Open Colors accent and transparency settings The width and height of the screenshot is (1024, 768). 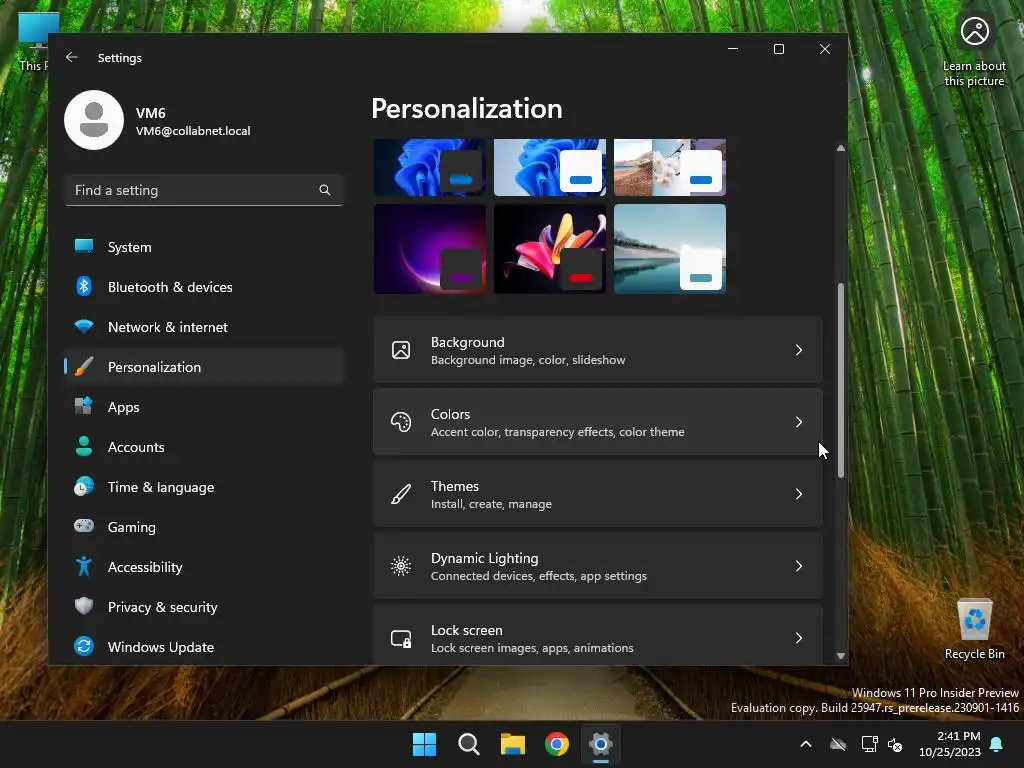[598, 422]
